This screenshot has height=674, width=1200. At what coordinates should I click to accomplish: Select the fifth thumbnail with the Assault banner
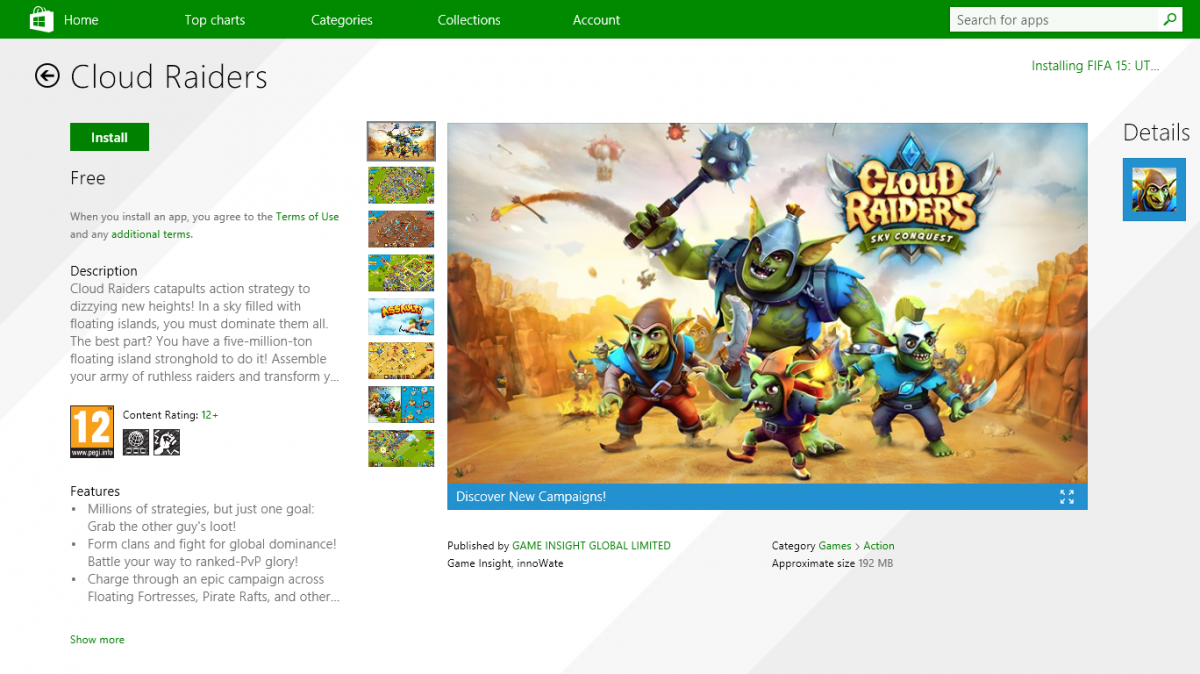pyautogui.click(x=401, y=317)
